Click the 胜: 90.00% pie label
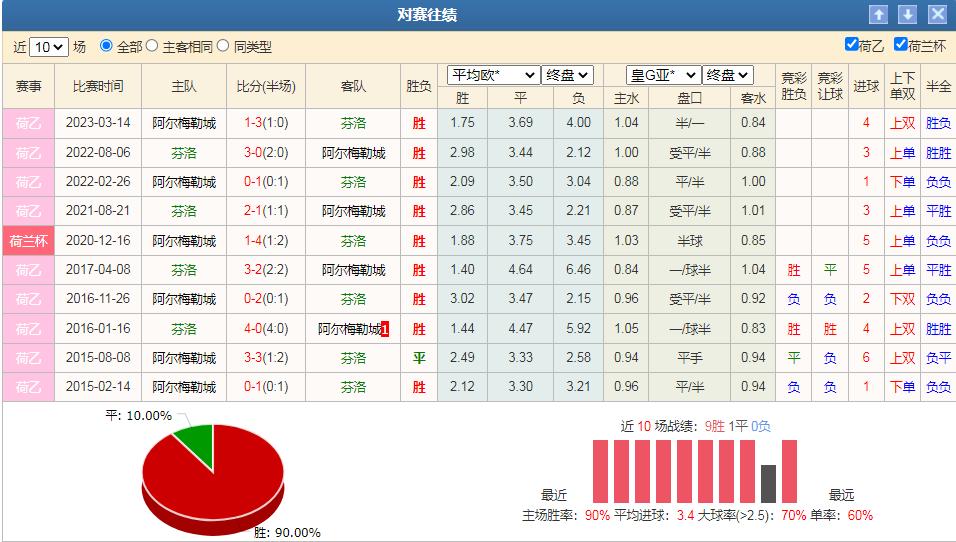Screen dimensions: 956x542 coord(287,532)
